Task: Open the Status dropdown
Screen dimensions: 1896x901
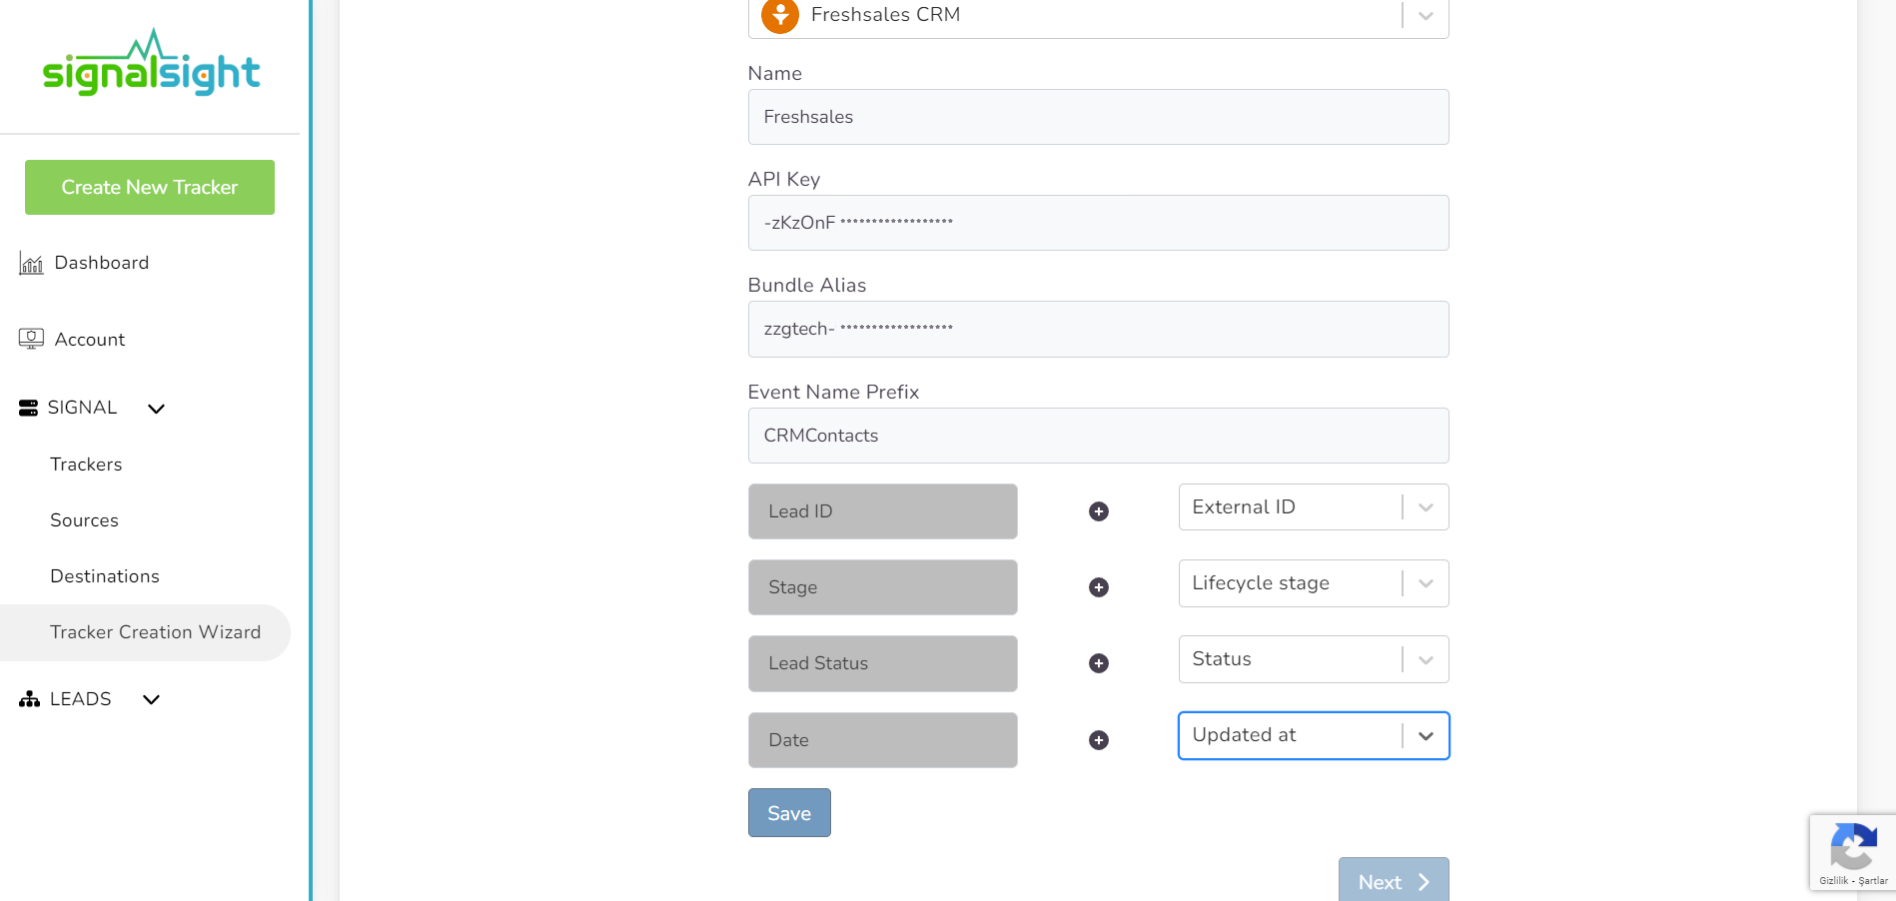Action: (x=1313, y=659)
